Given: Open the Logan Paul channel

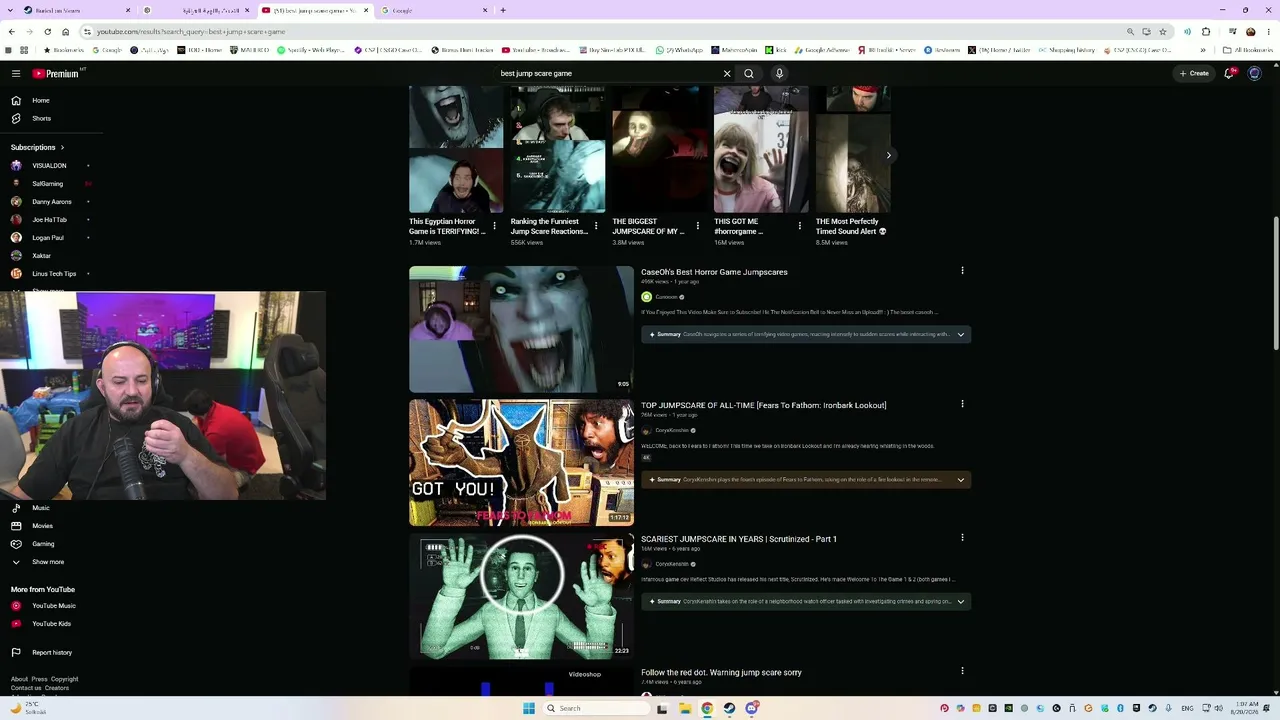Looking at the screenshot, I should (50, 237).
